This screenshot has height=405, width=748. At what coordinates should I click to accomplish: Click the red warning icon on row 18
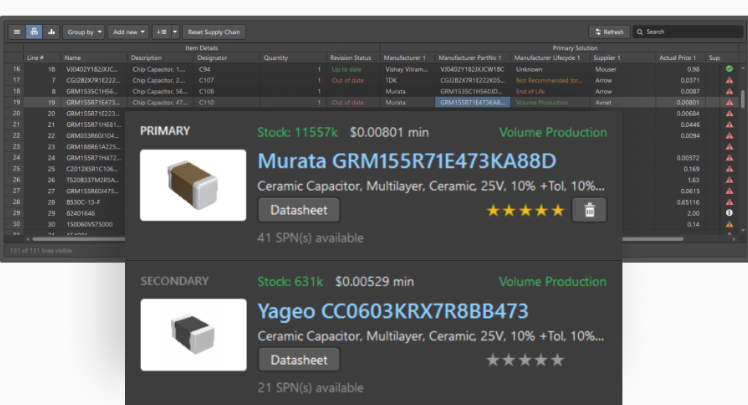pos(729,91)
